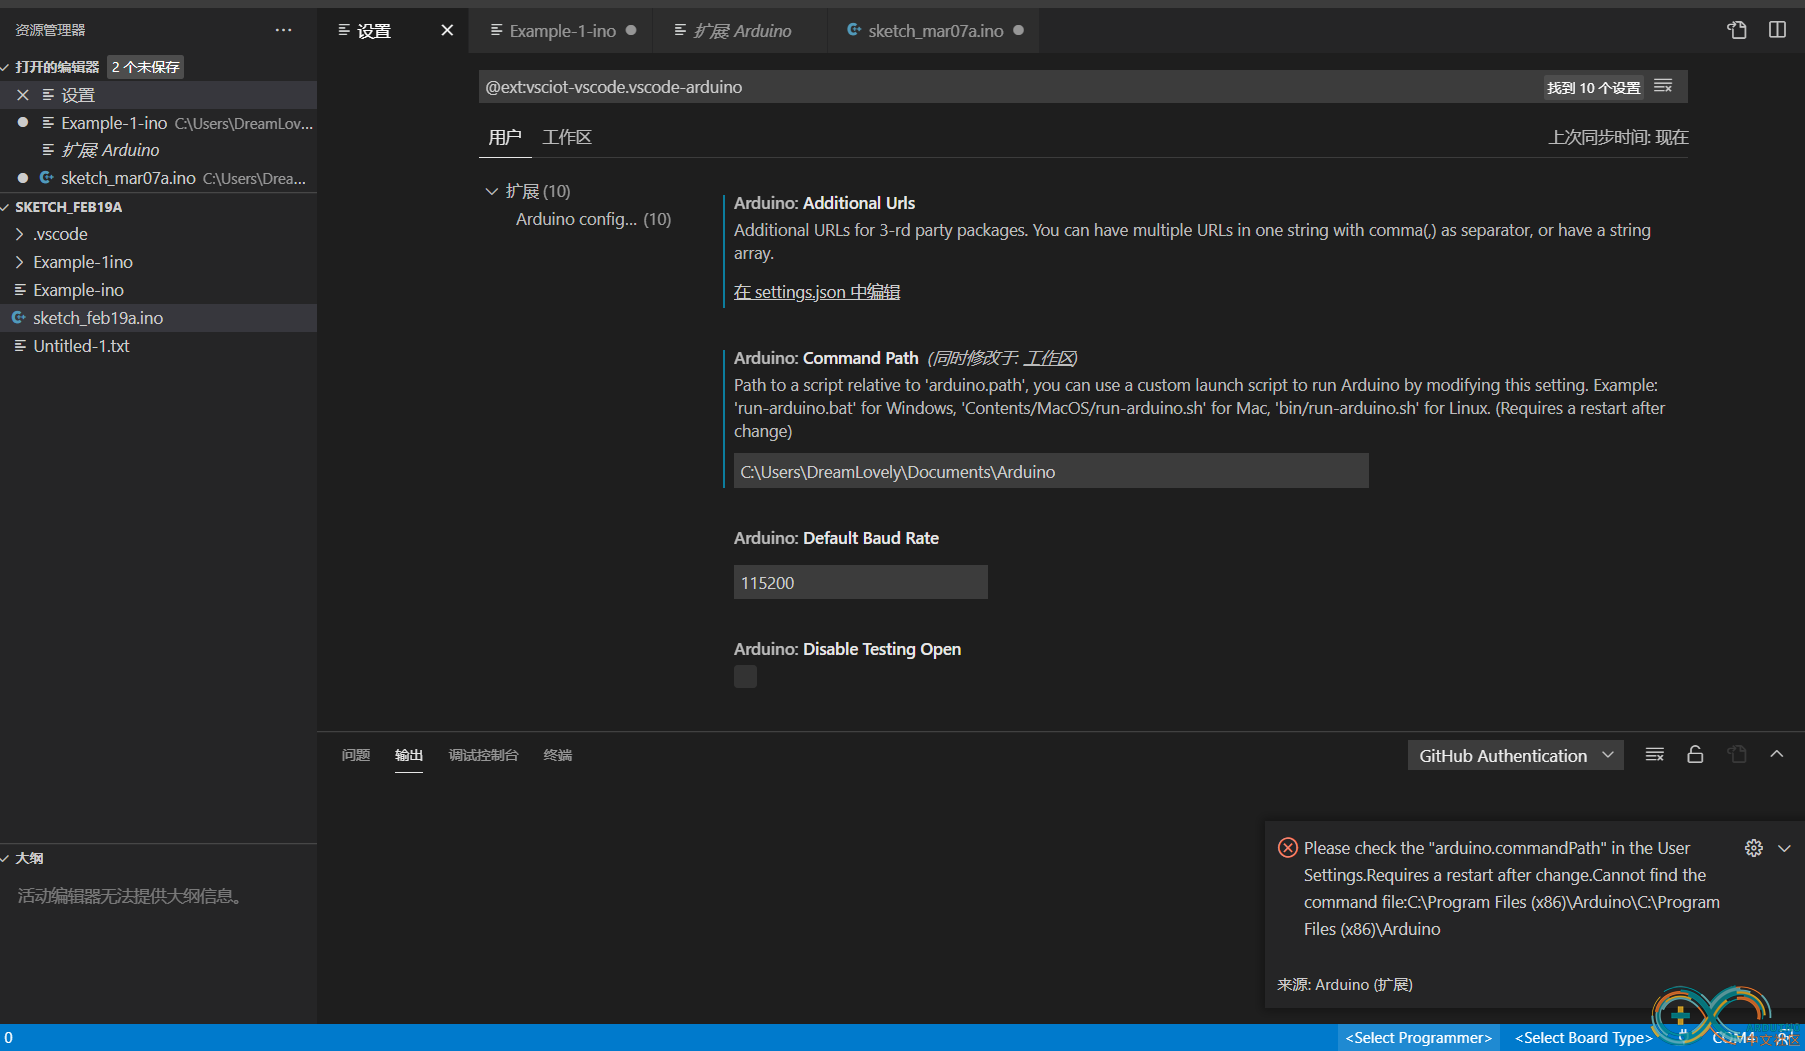Open notification gear settings

coord(1754,848)
